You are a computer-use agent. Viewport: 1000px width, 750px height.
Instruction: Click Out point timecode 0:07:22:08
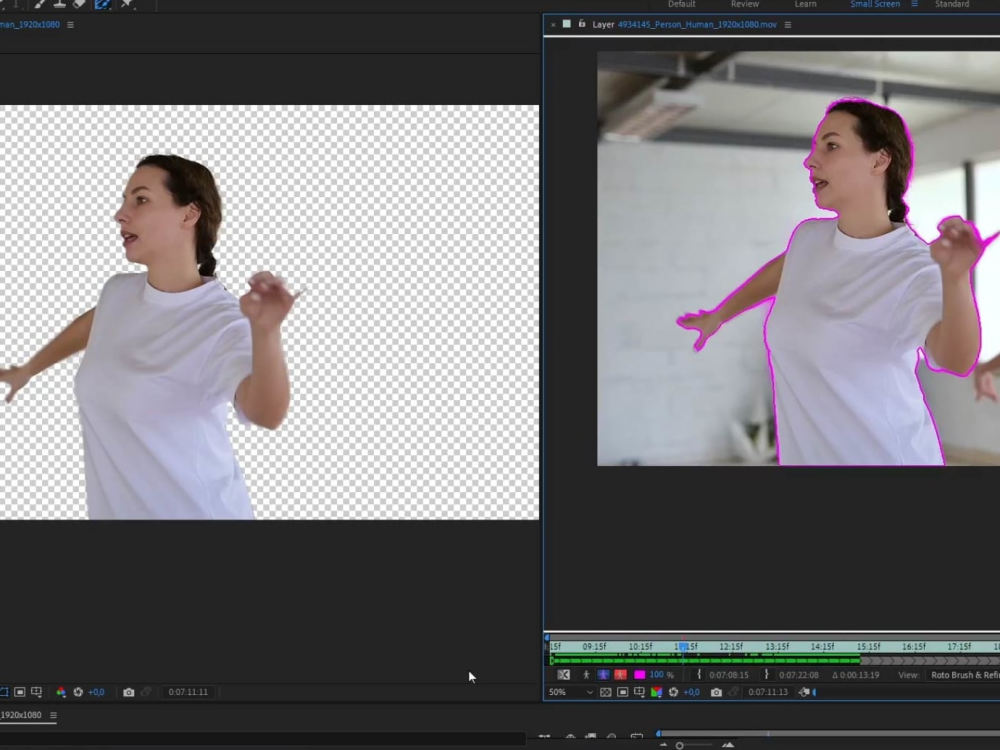tap(798, 675)
